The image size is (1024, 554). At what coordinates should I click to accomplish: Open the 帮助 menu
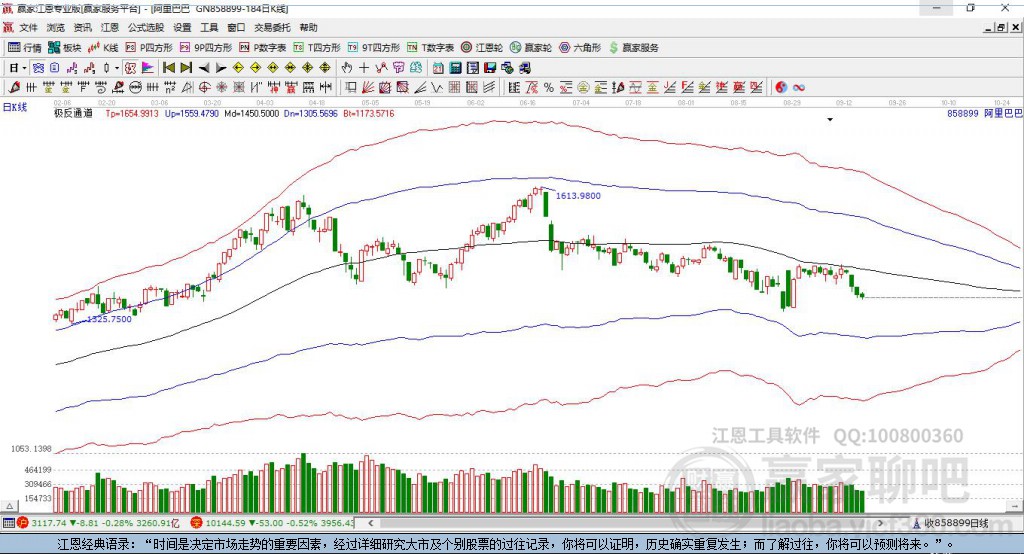pos(308,27)
